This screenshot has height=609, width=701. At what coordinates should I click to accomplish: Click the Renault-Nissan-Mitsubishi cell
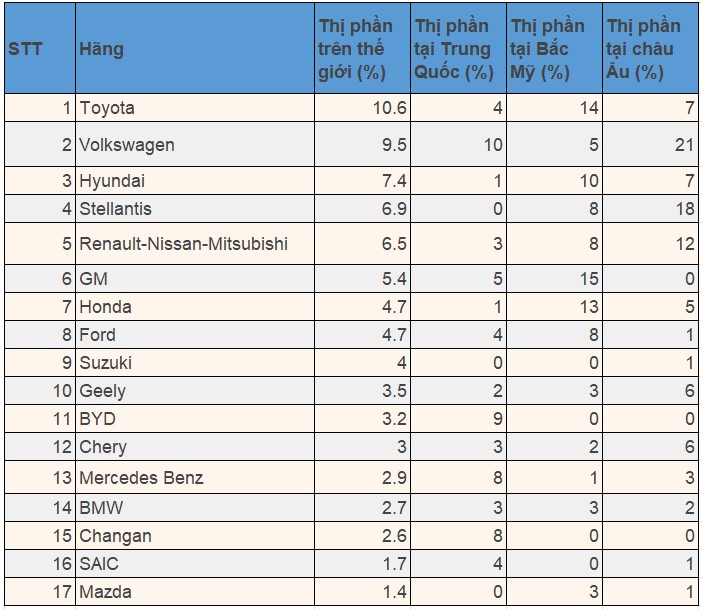pos(195,244)
